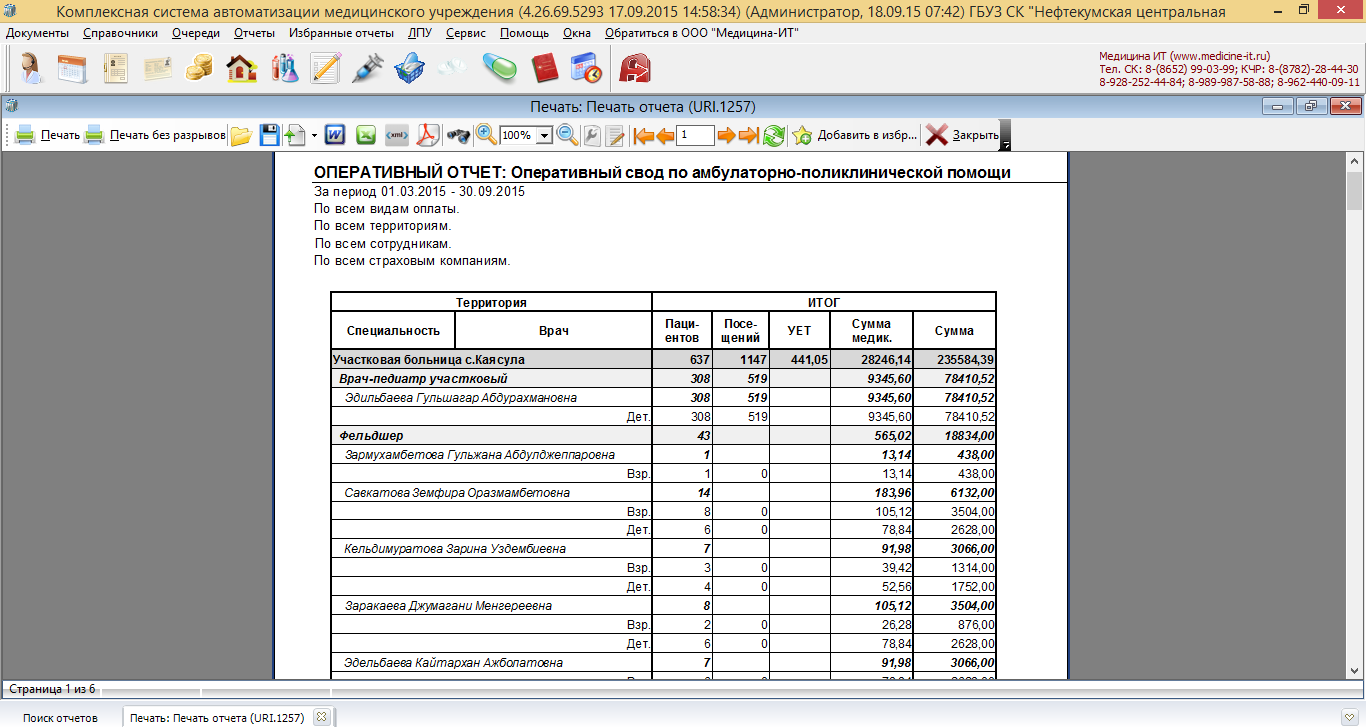Screen dimensions: 1366x728
Task: Open the Отчеты menu
Action: (254, 33)
